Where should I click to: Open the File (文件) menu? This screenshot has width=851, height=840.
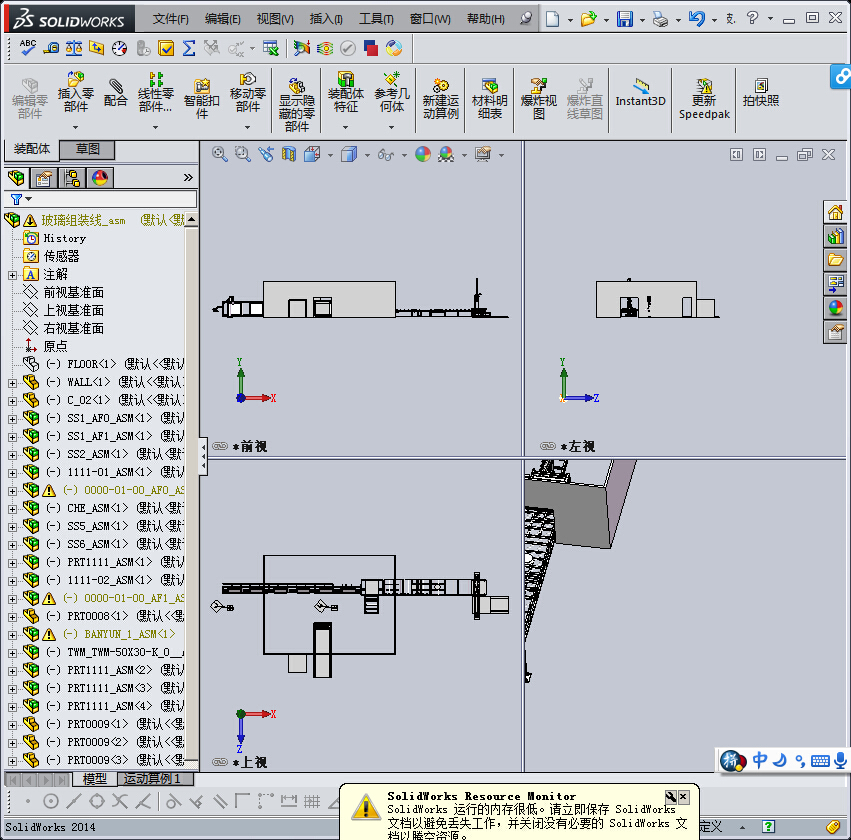pos(170,19)
